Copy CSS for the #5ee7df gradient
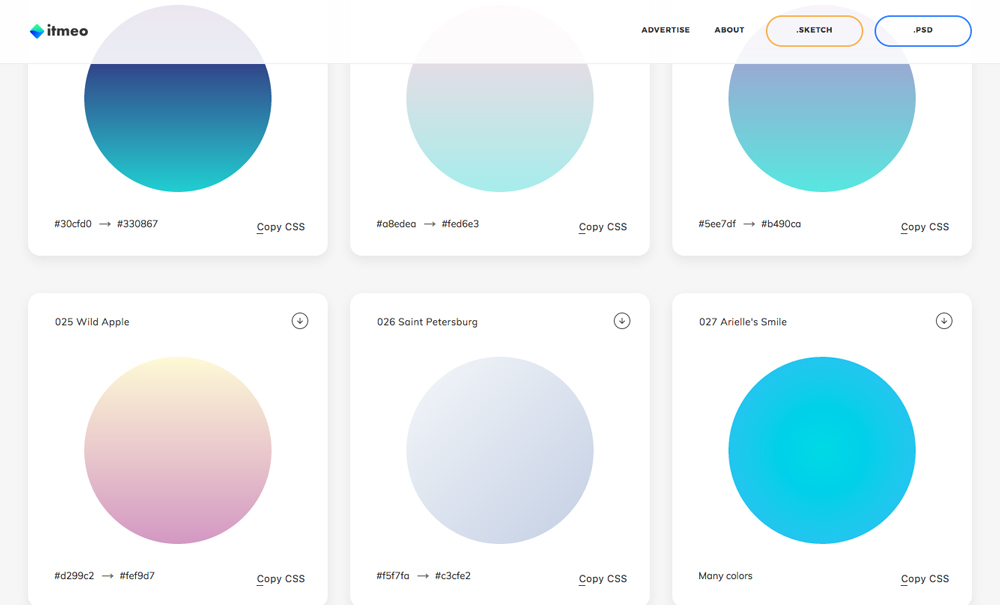The width and height of the screenshot is (1000, 605). [925, 227]
